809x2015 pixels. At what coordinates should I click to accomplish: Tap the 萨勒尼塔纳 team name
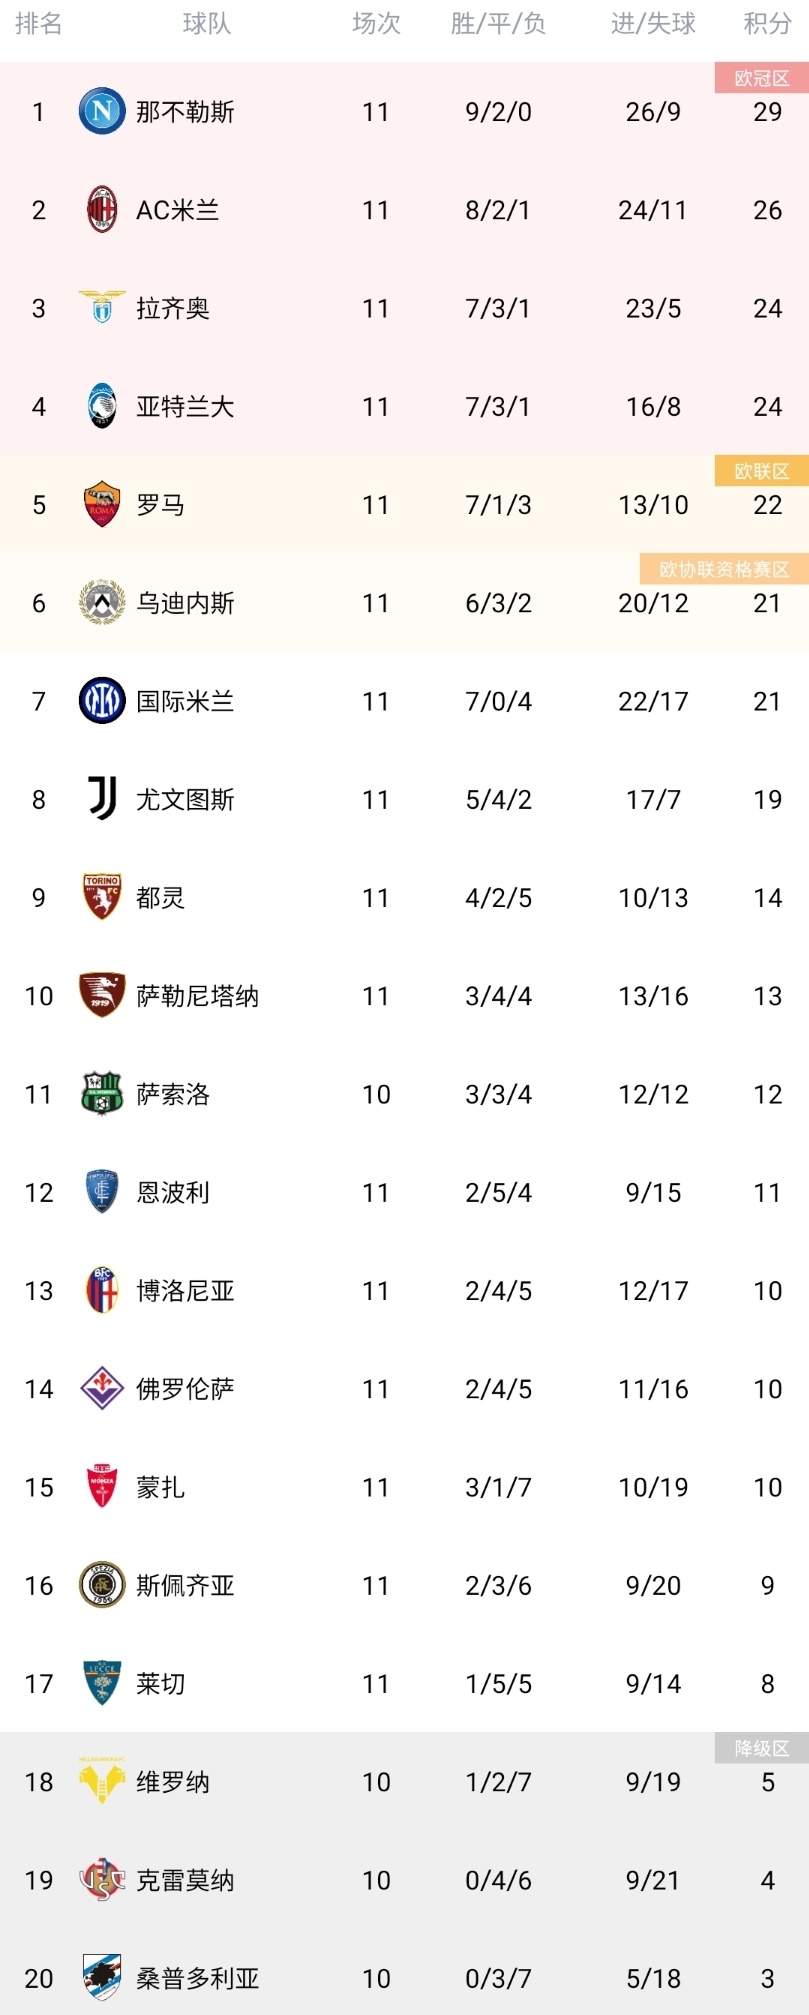coord(197,996)
